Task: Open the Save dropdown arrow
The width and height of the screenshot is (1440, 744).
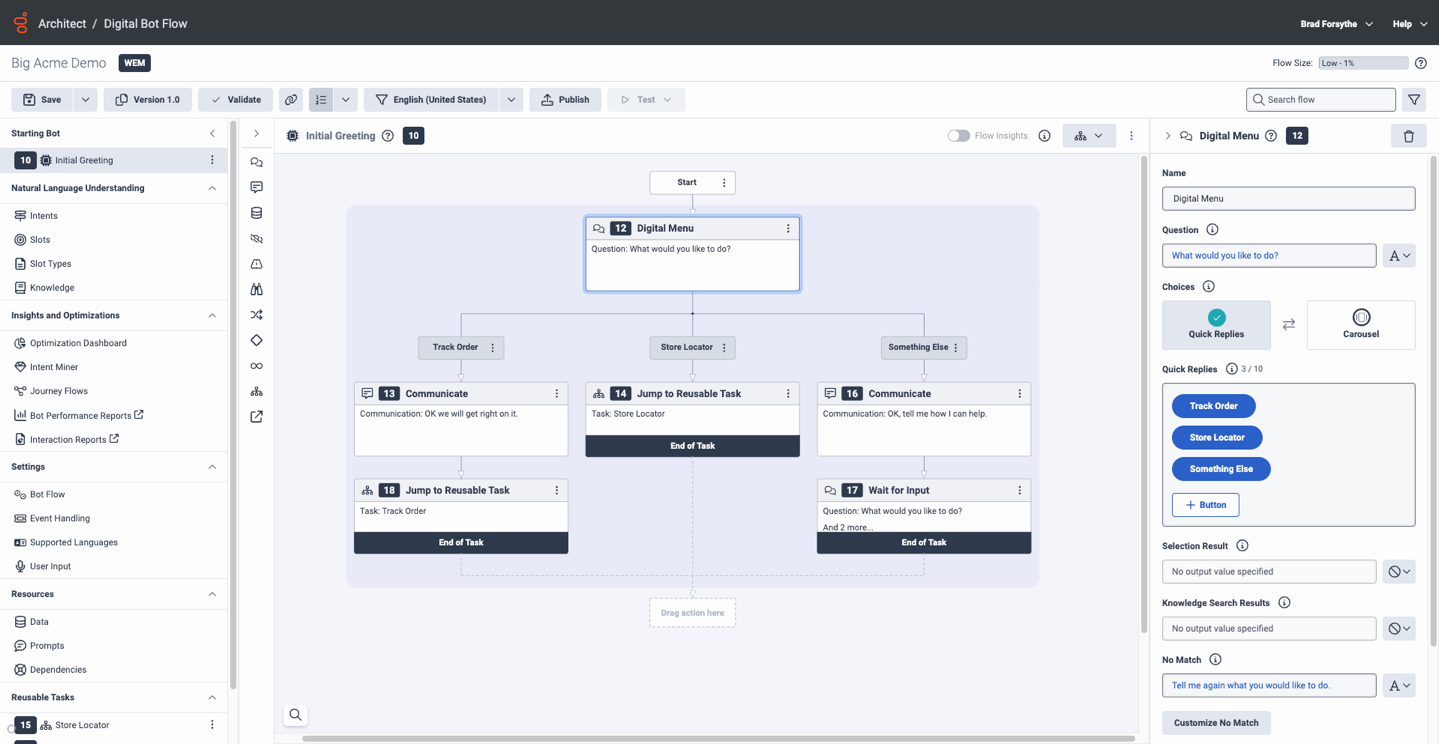Action: [x=85, y=100]
